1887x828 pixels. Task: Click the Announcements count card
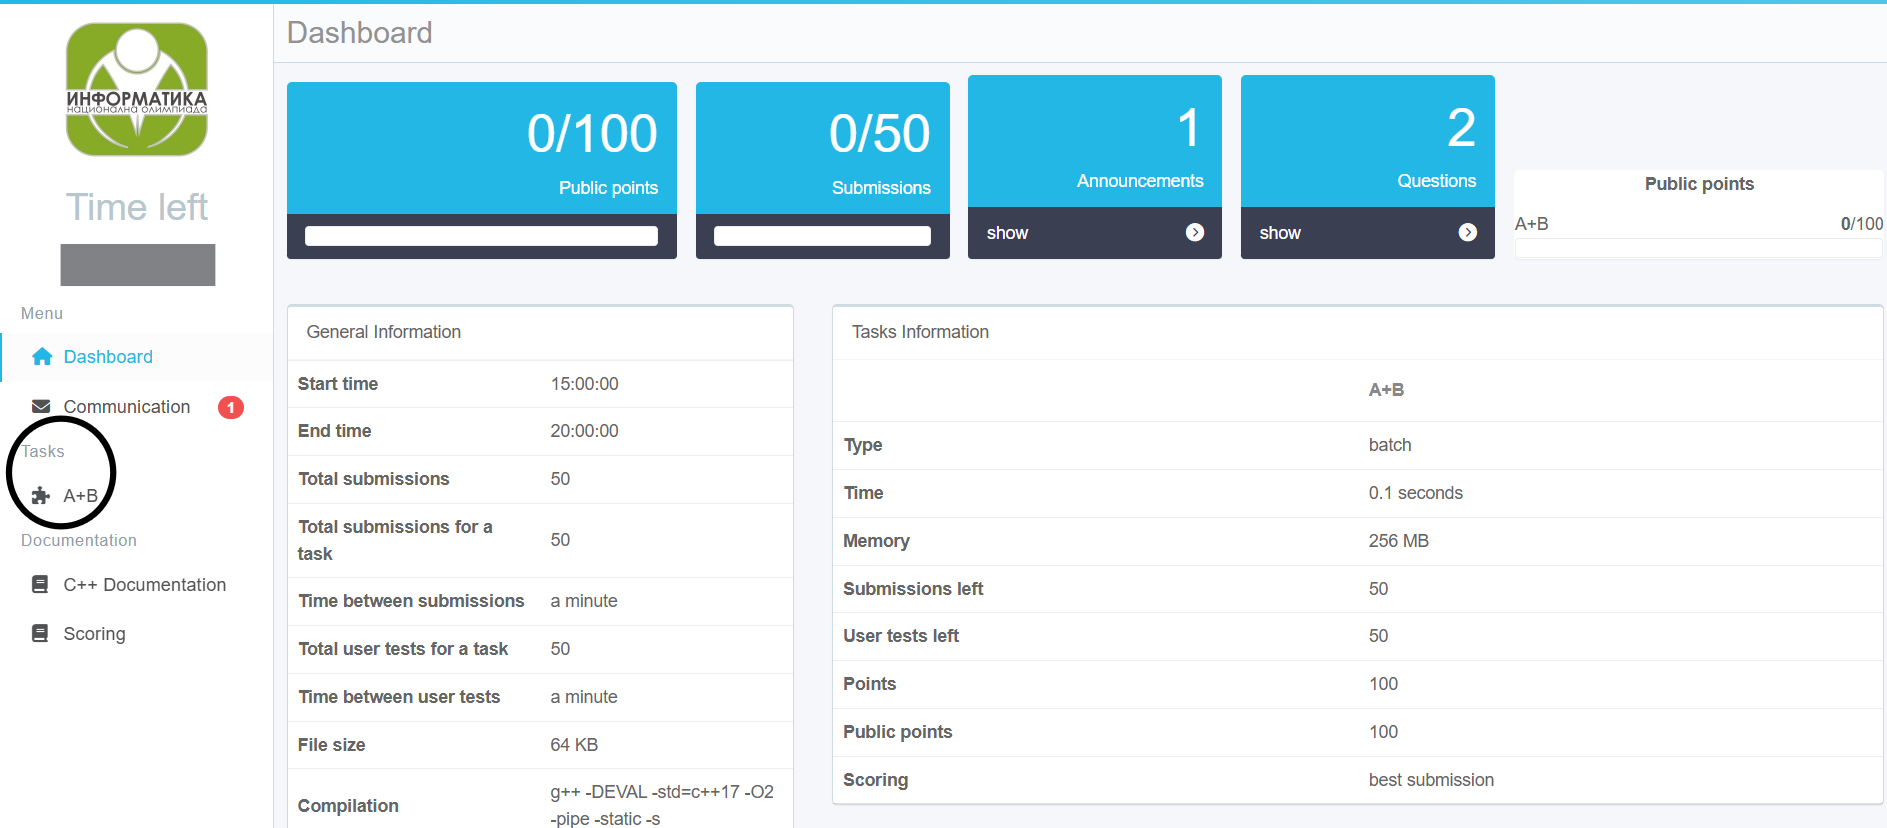1095,141
